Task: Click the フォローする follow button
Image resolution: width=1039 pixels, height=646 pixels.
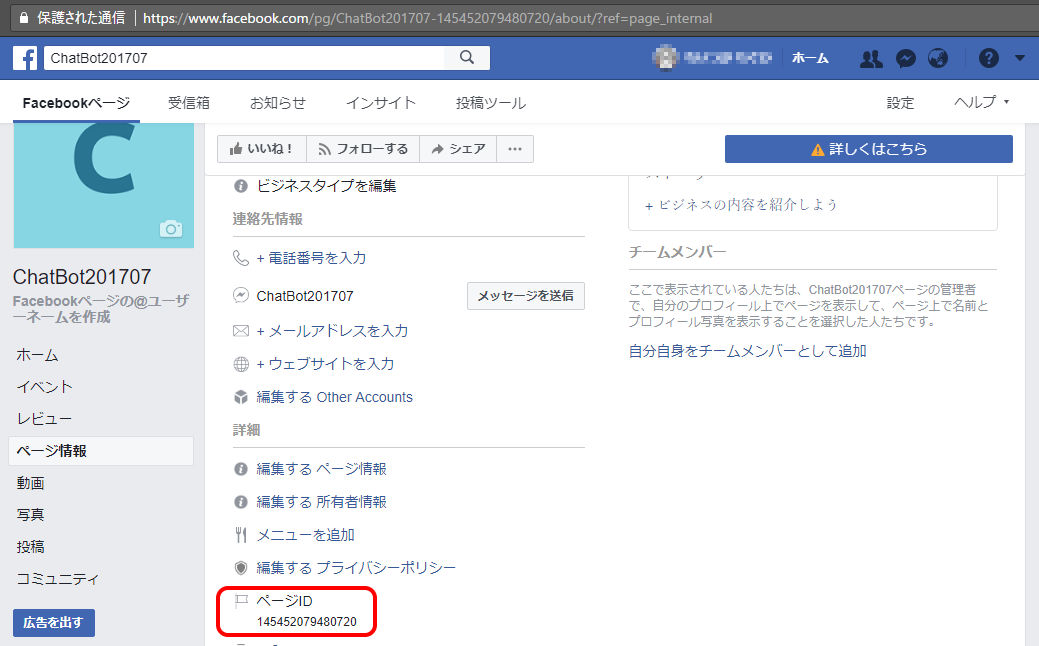Action: (363, 149)
